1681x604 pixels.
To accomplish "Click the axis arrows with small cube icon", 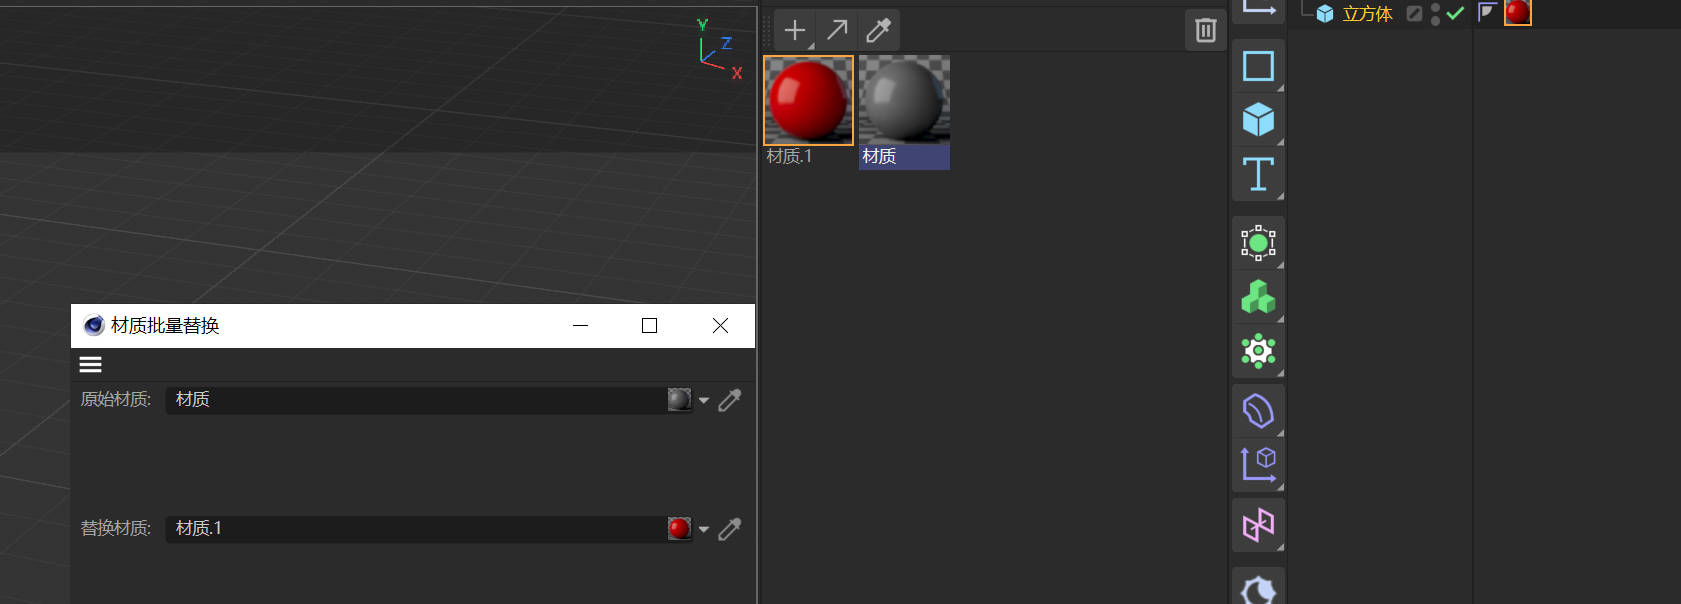I will [1258, 465].
